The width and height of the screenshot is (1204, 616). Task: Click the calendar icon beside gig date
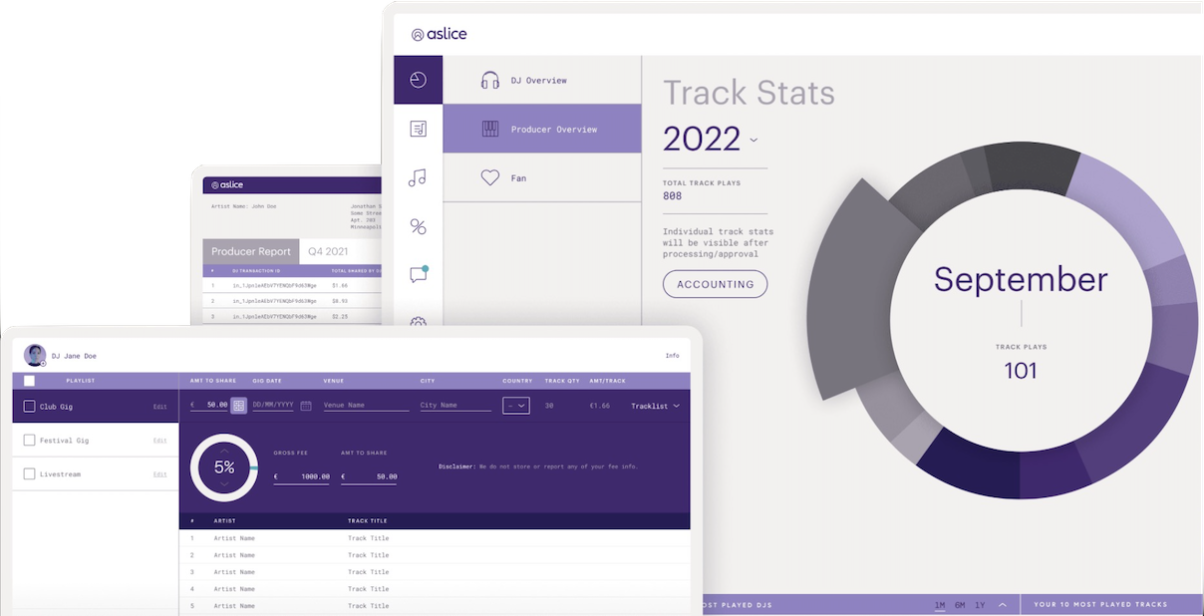coord(306,405)
